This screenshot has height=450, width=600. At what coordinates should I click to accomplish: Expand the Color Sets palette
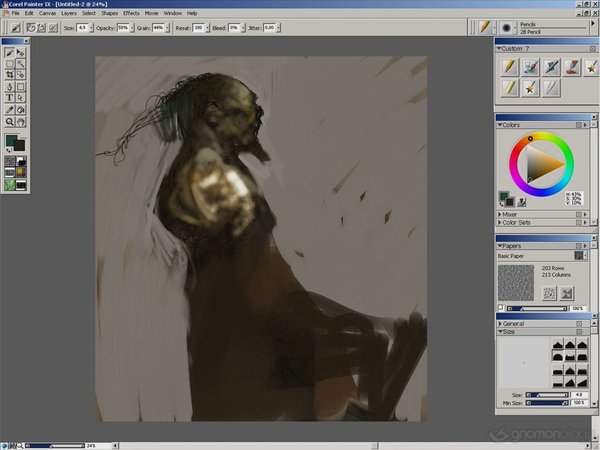(x=500, y=224)
